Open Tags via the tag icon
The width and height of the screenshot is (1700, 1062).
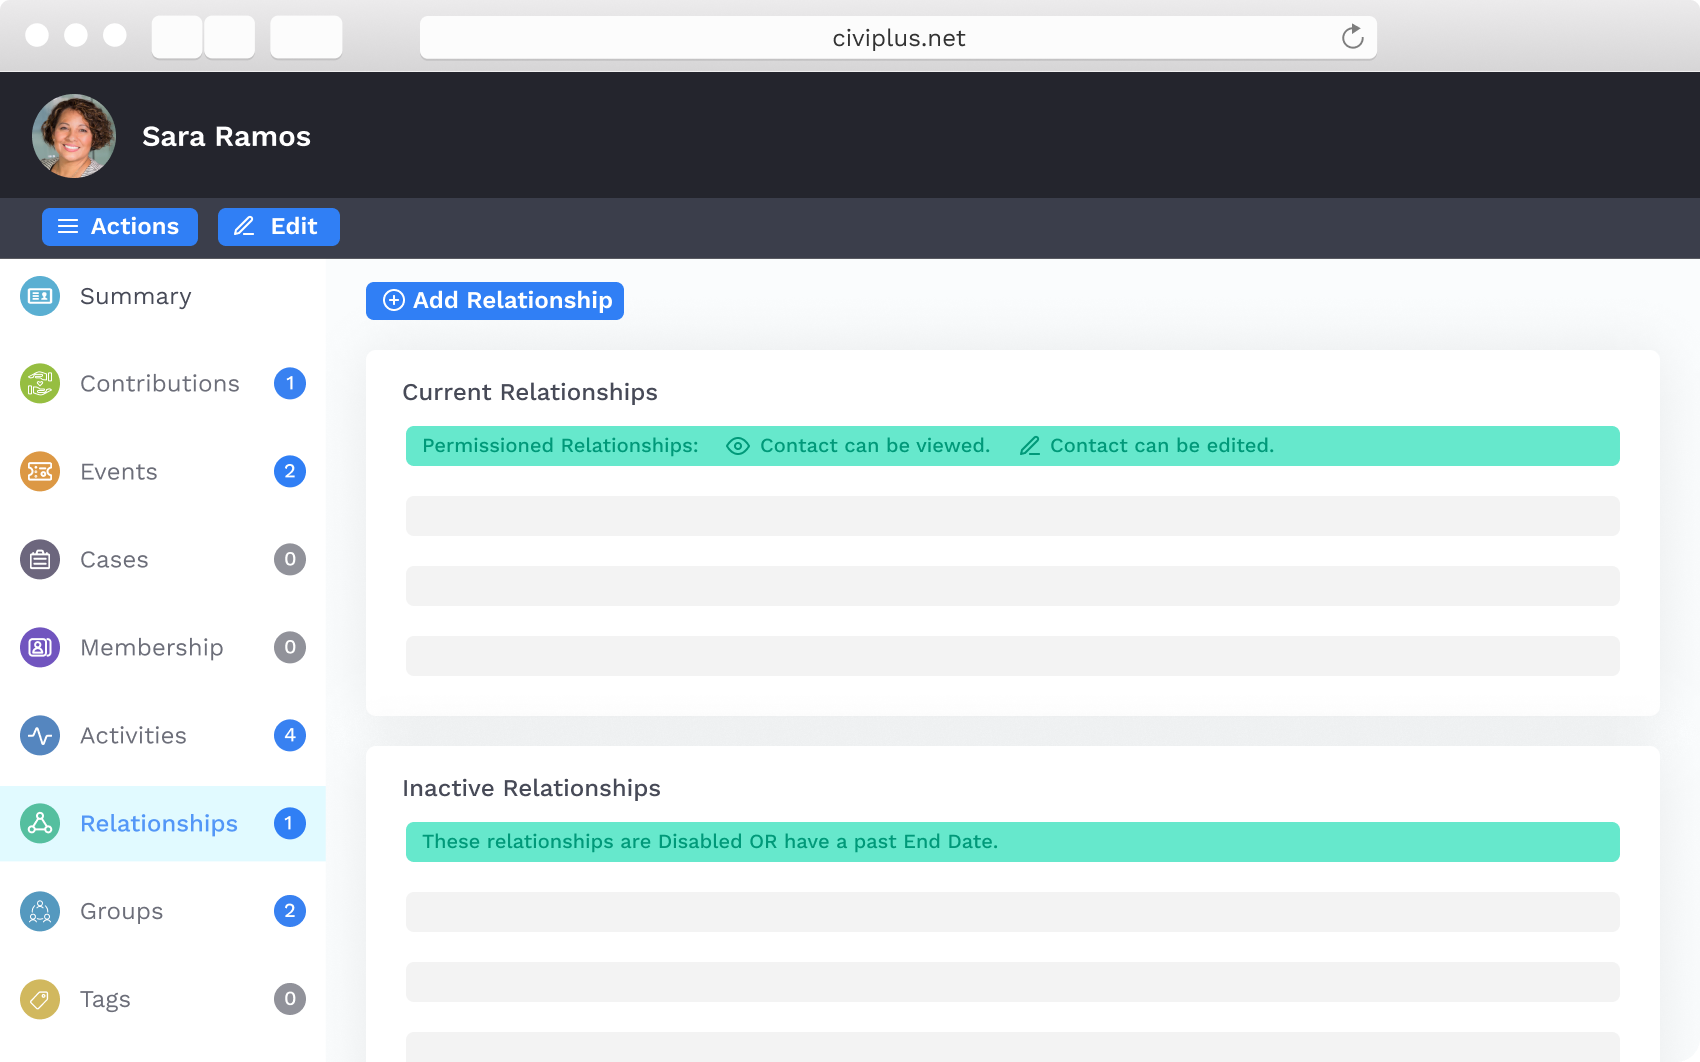pos(39,998)
